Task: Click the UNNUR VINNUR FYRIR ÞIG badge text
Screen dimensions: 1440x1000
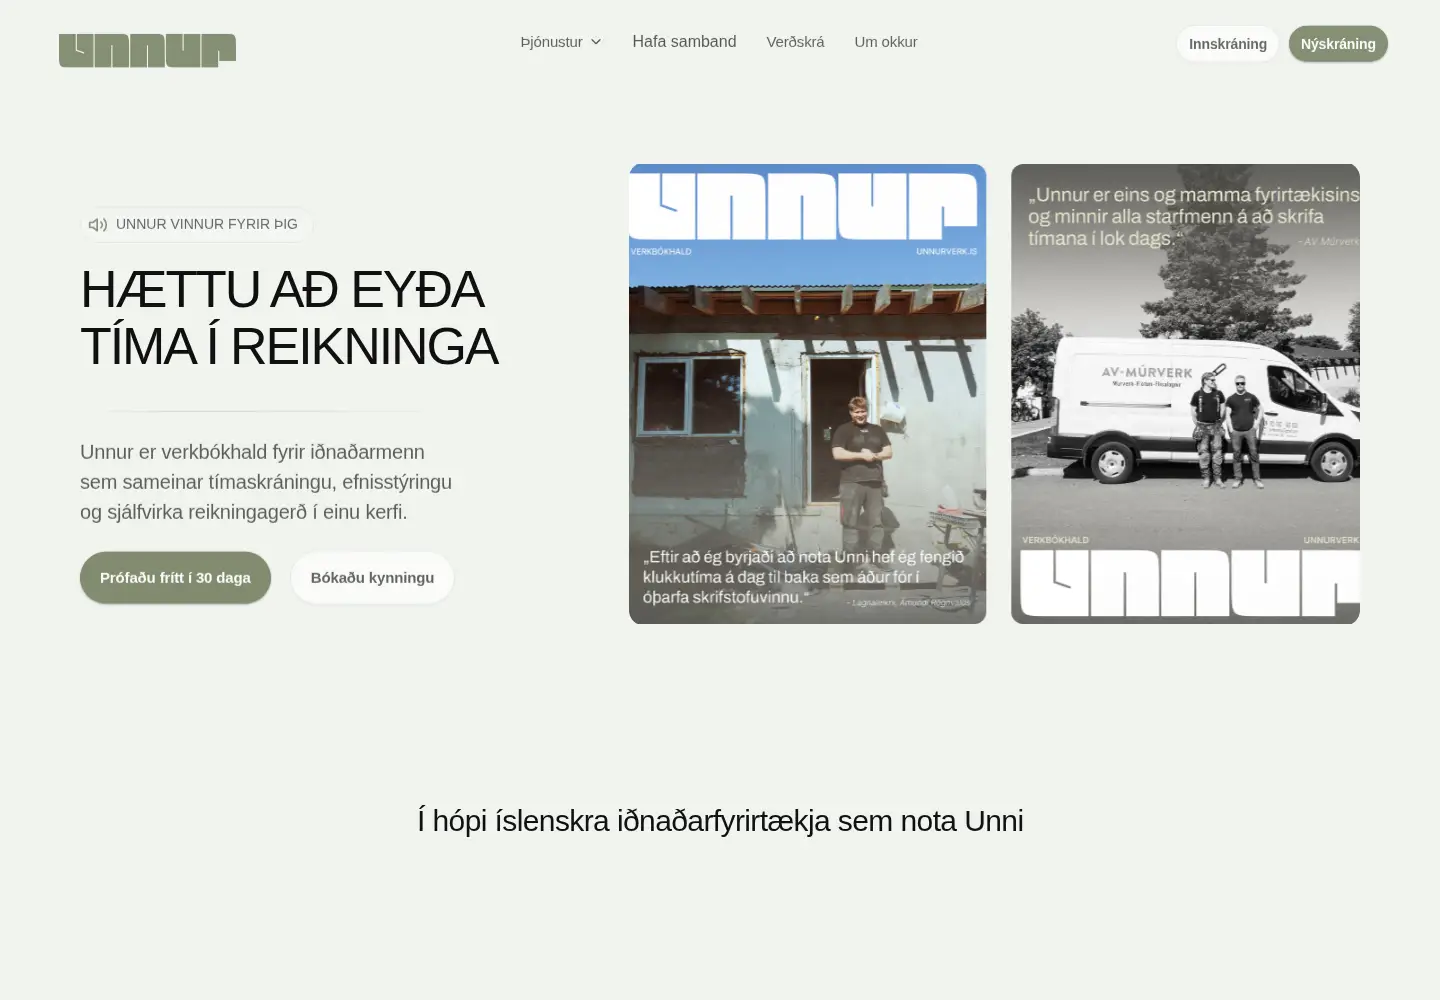Action: coord(207,224)
